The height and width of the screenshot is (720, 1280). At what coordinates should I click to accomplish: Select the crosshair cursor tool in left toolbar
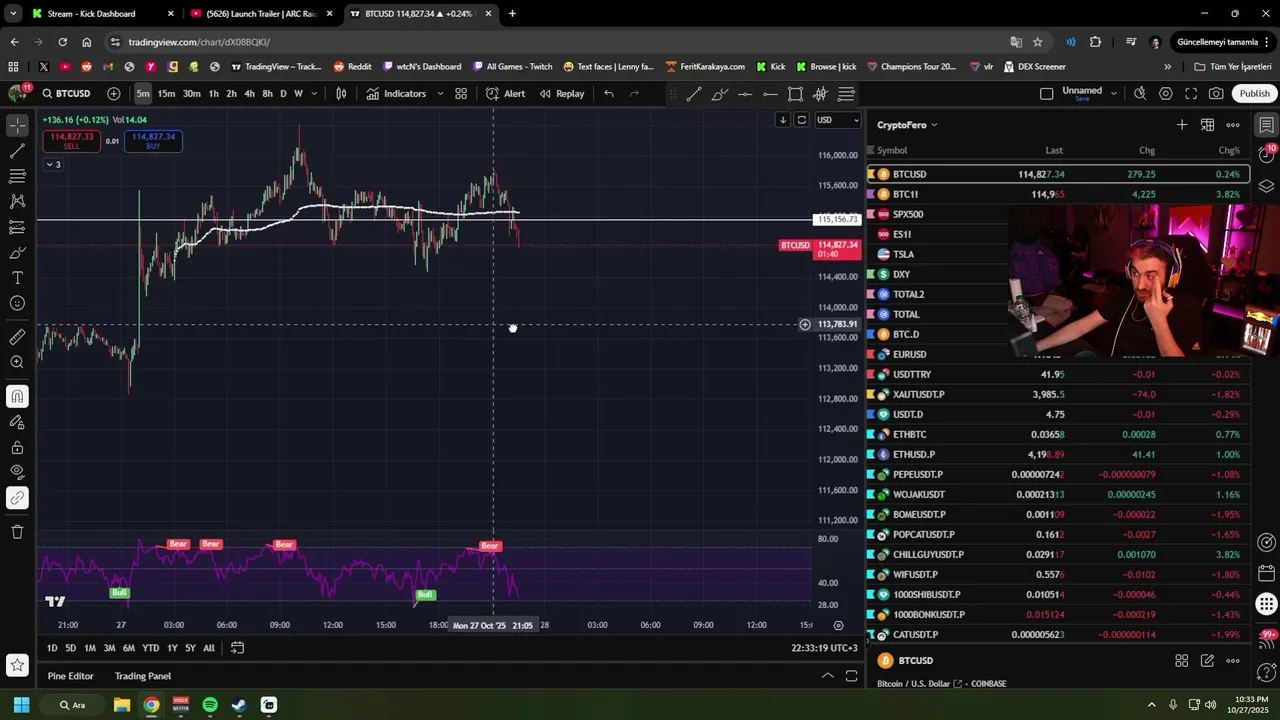tap(17, 125)
